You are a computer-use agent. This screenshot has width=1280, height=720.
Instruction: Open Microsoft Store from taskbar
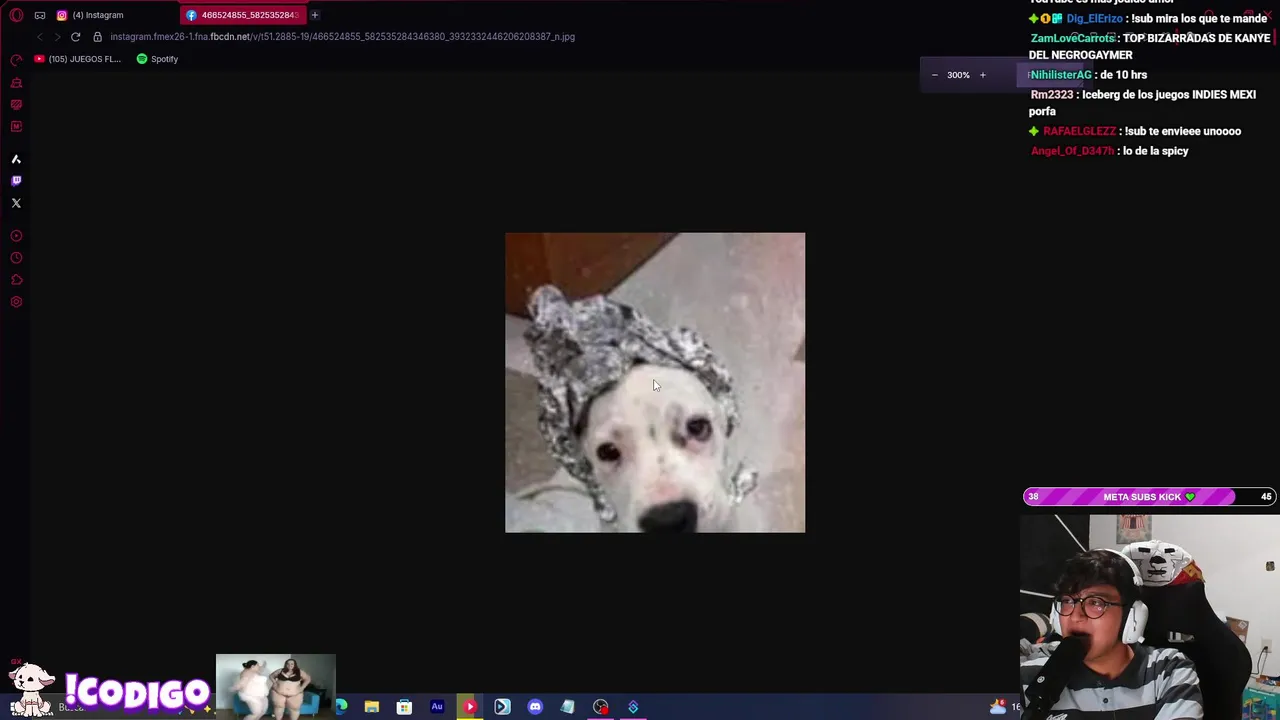click(x=404, y=707)
